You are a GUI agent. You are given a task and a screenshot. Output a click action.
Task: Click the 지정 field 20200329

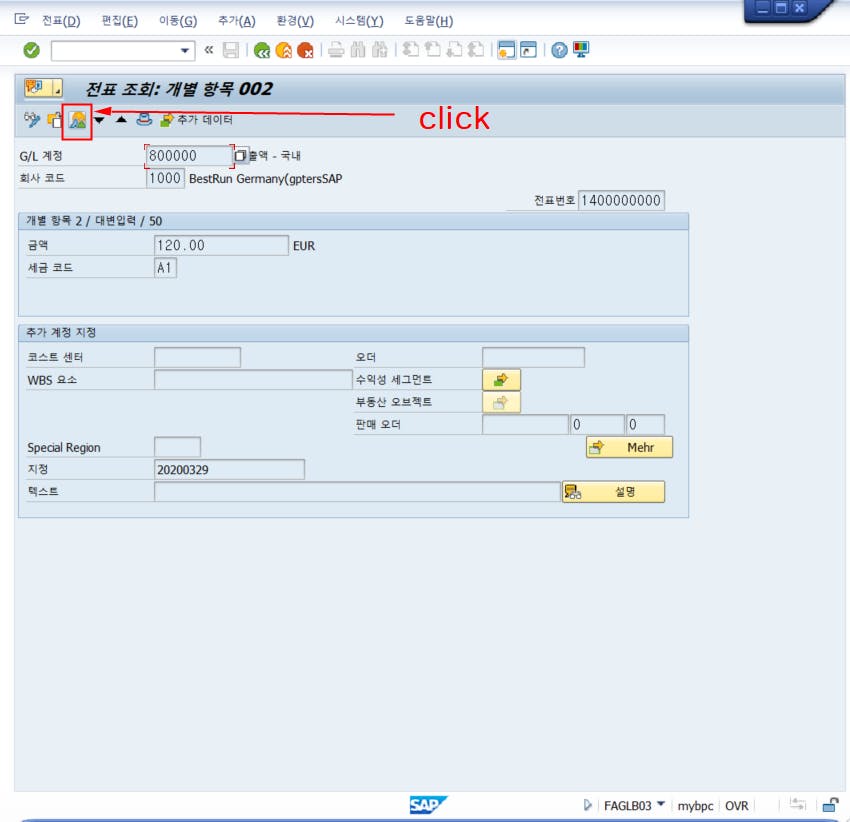(x=229, y=470)
